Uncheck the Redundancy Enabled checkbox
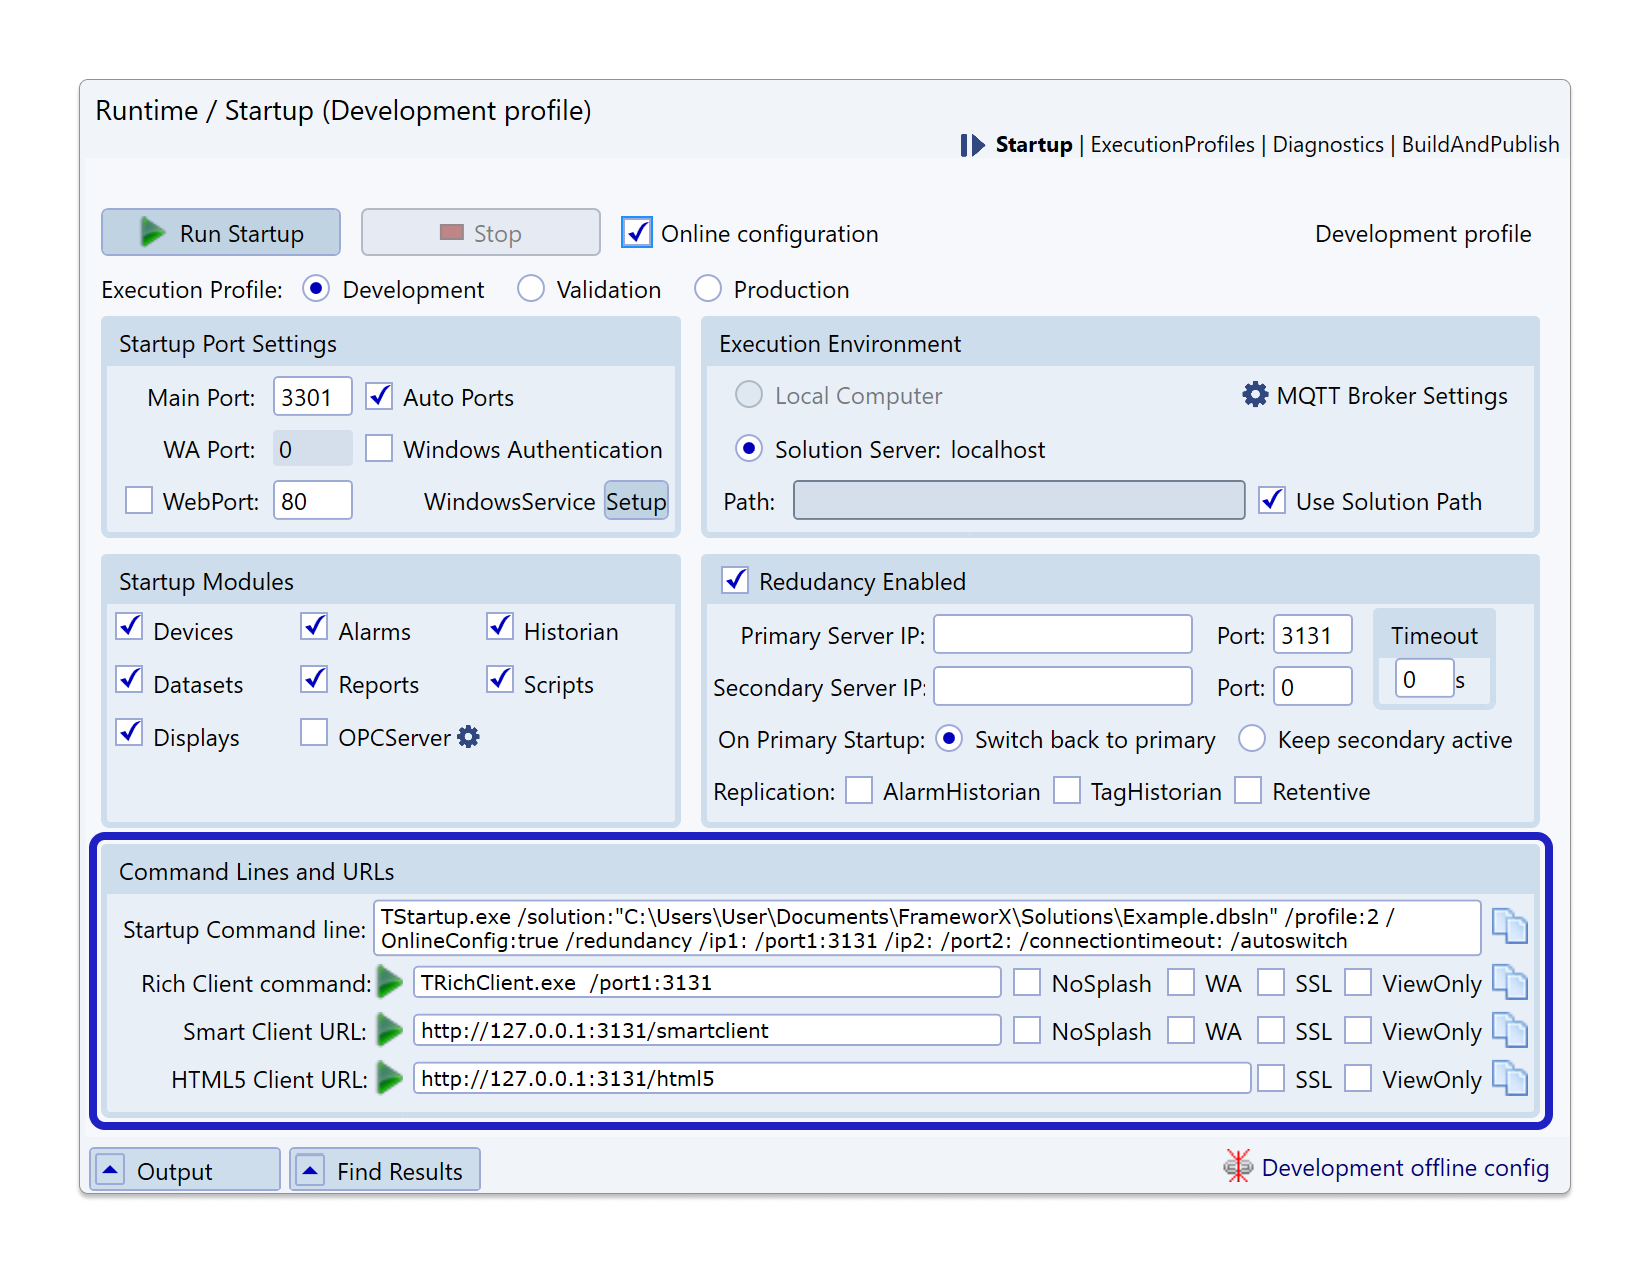Screen dimensions: 1650x1273 tap(736, 580)
